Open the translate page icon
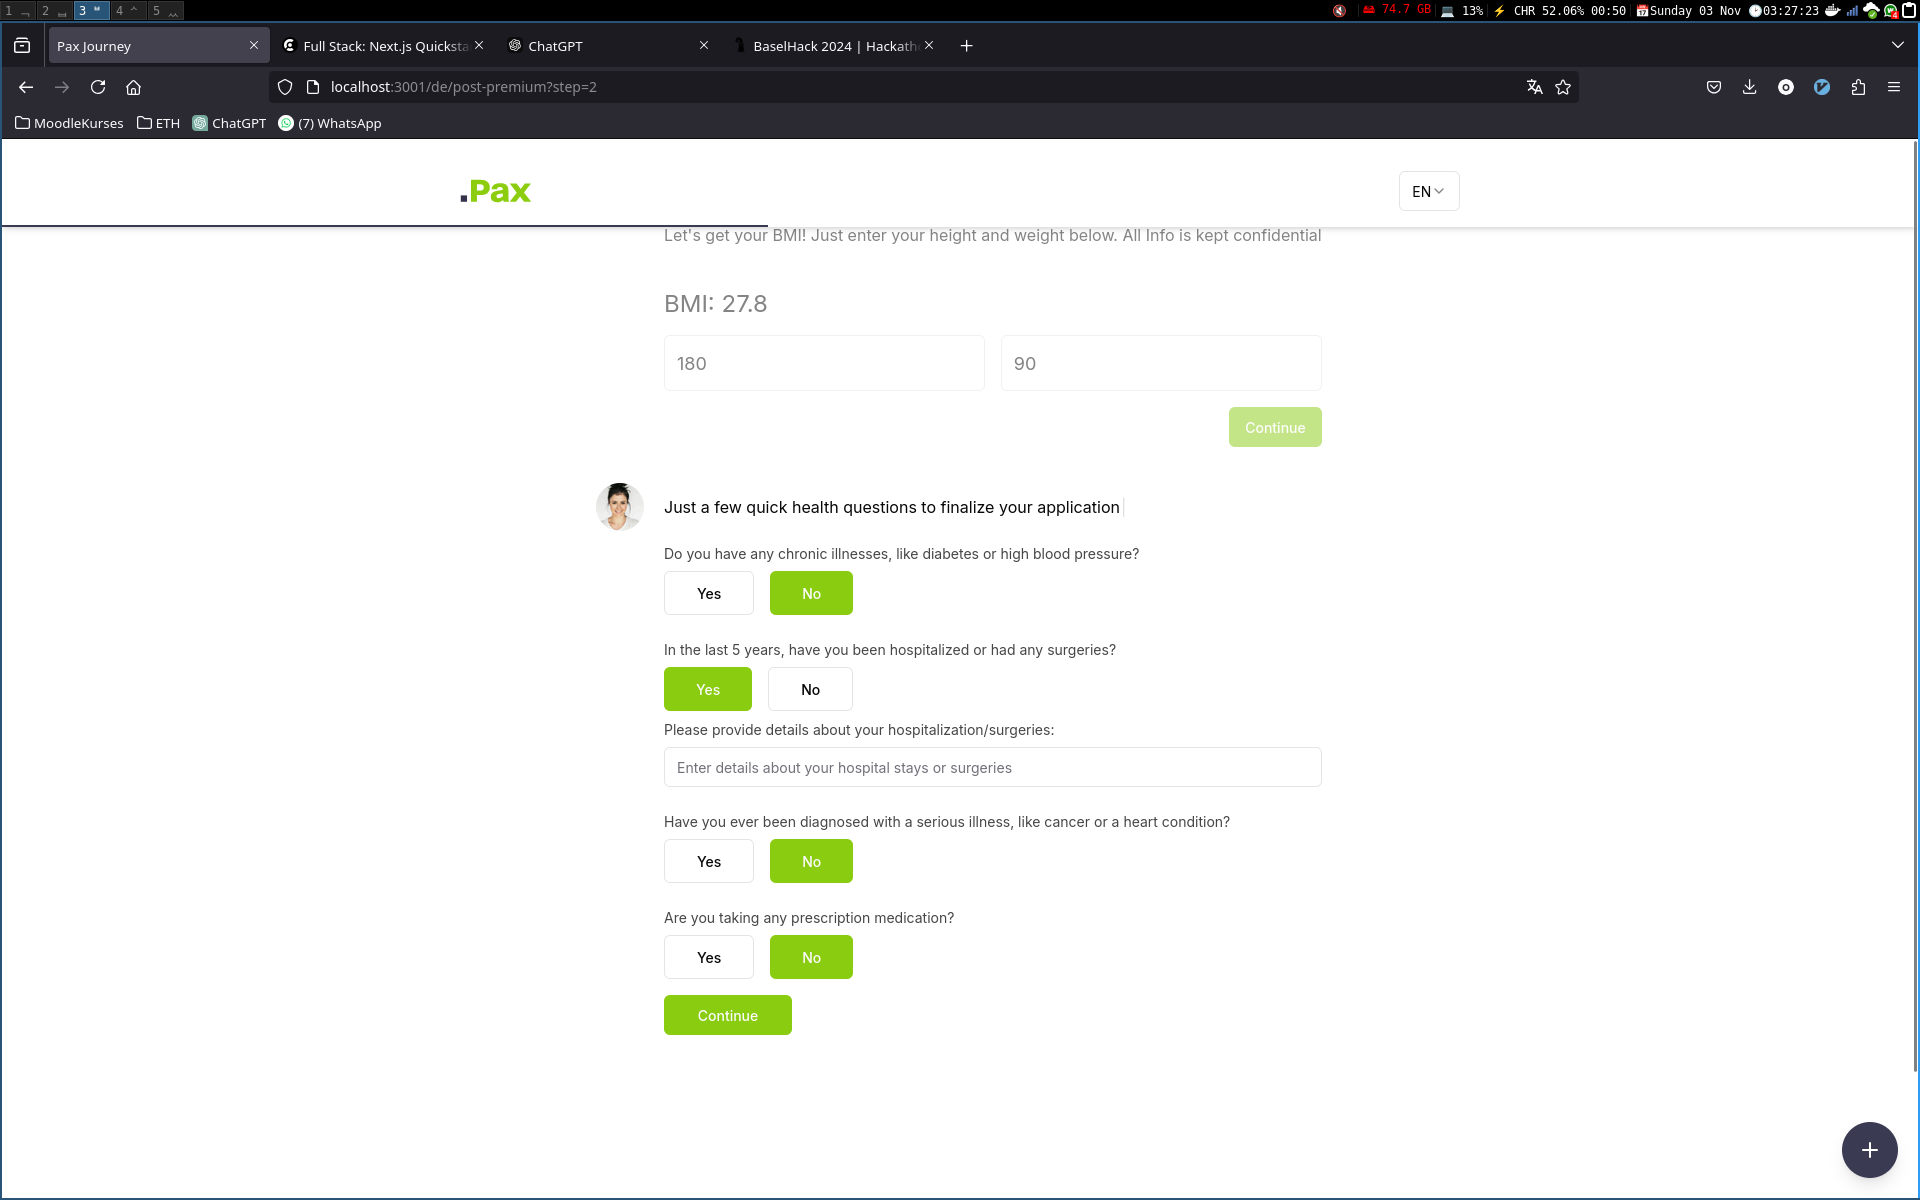Viewport: 1920px width, 1200px height. (x=1534, y=87)
